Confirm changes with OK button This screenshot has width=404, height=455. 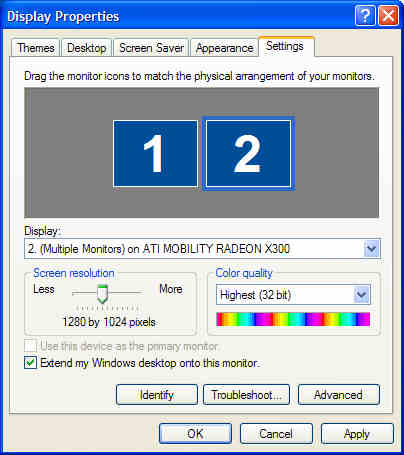195,433
